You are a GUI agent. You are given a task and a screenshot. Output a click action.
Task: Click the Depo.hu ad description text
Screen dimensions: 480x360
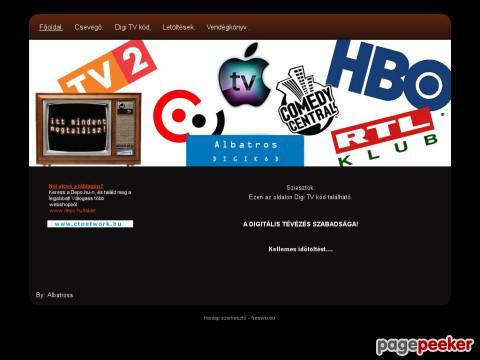pos(90,198)
